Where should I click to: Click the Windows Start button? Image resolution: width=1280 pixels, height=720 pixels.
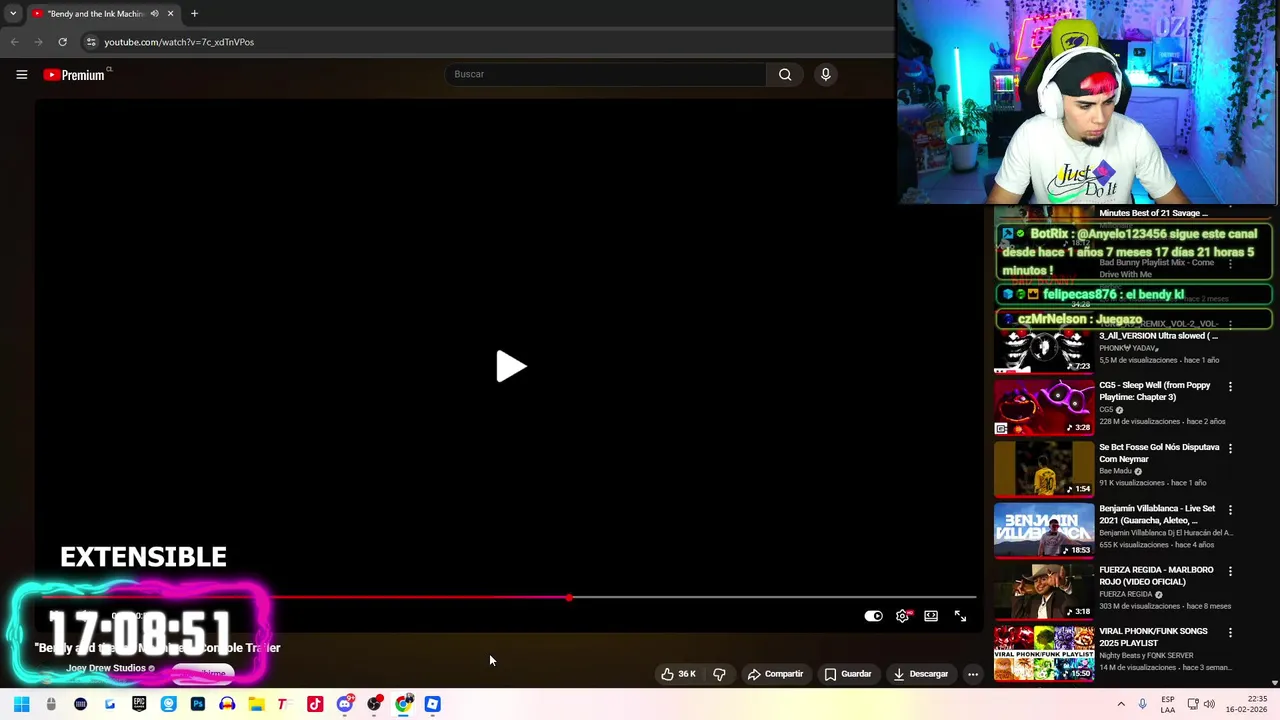21,704
